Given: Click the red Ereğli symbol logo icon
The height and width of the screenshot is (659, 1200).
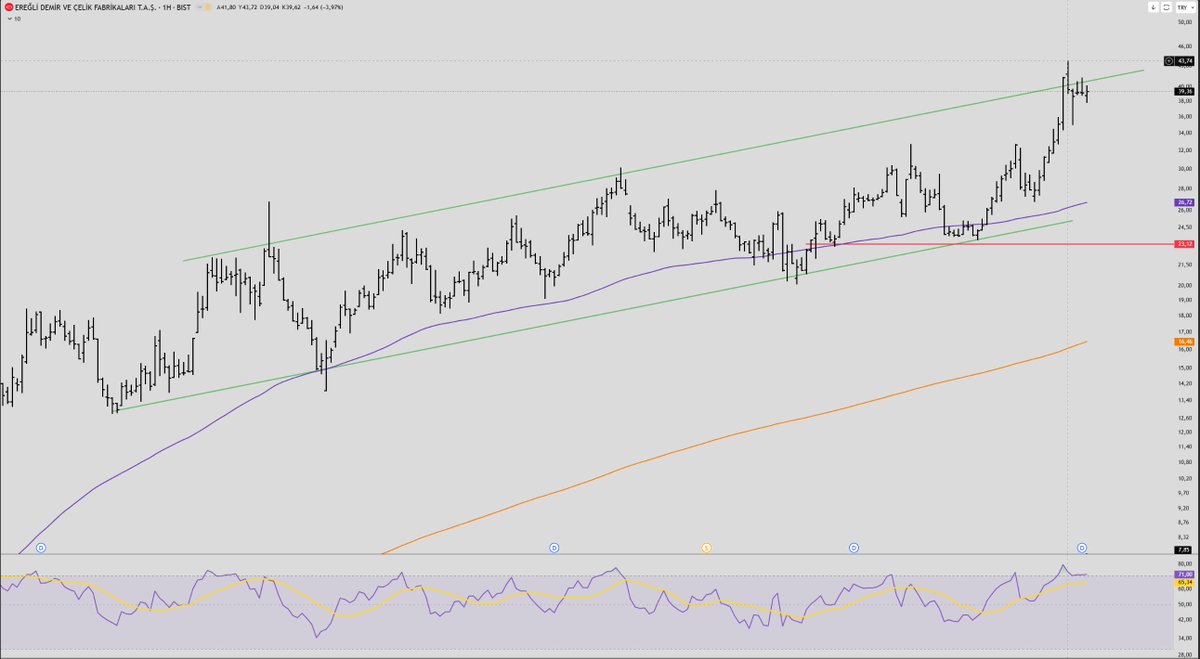Looking at the screenshot, I should [8, 7].
